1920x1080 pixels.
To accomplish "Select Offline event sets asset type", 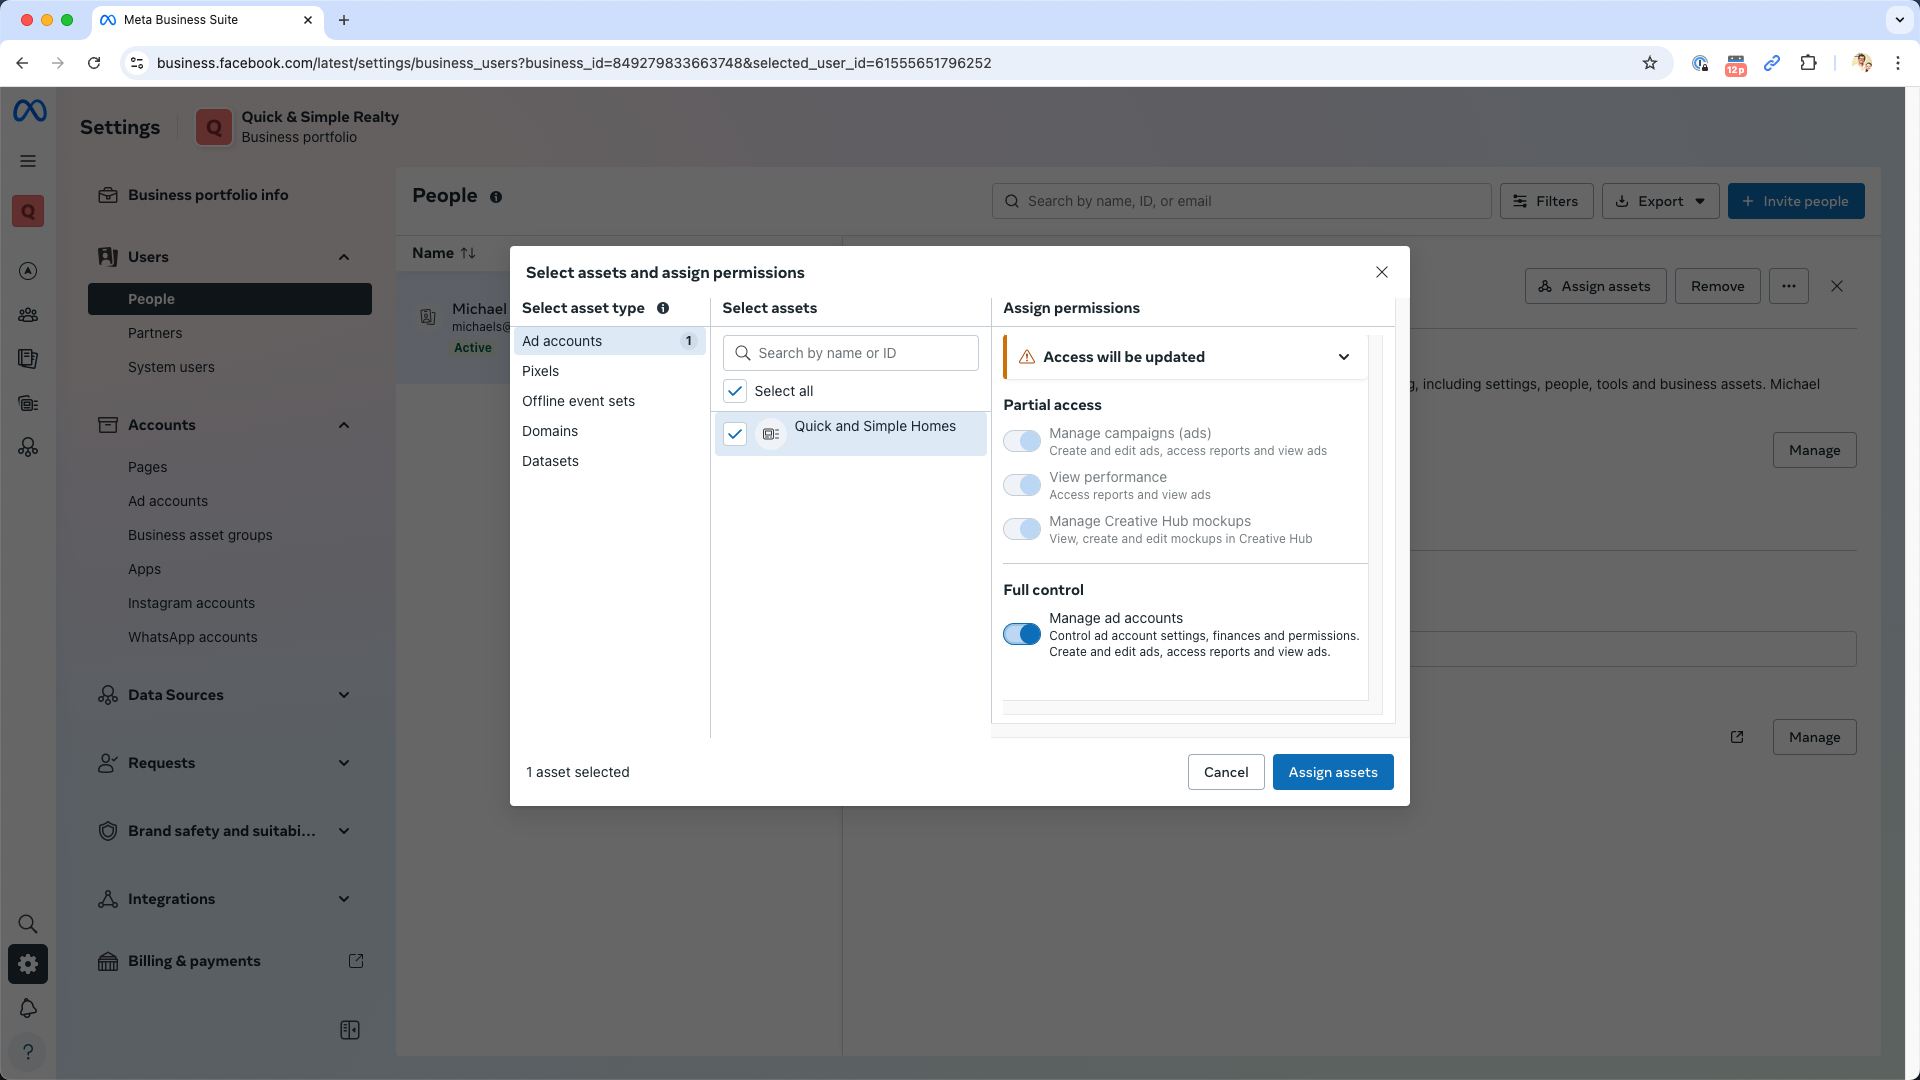I will tap(609, 401).
